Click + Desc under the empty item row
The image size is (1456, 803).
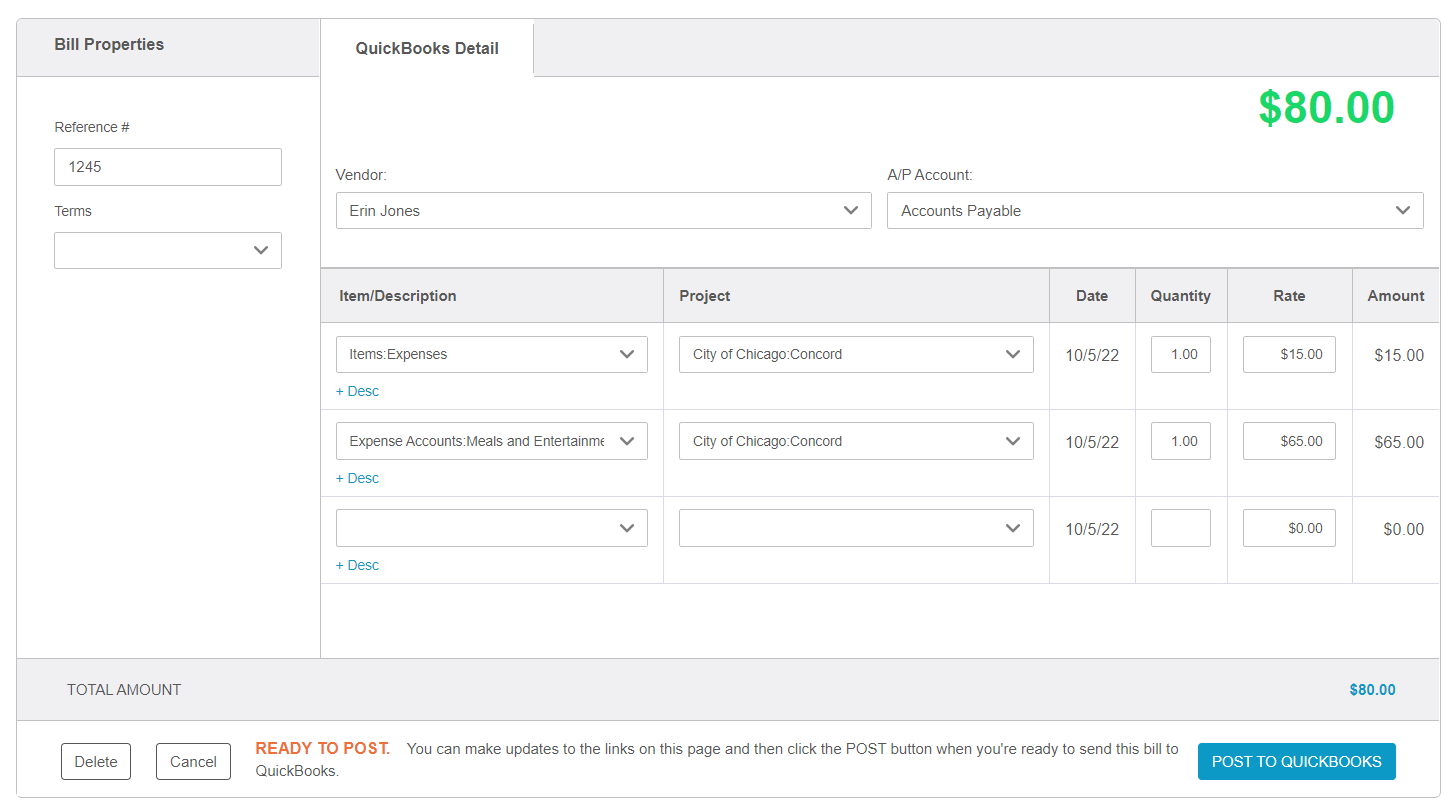(357, 565)
